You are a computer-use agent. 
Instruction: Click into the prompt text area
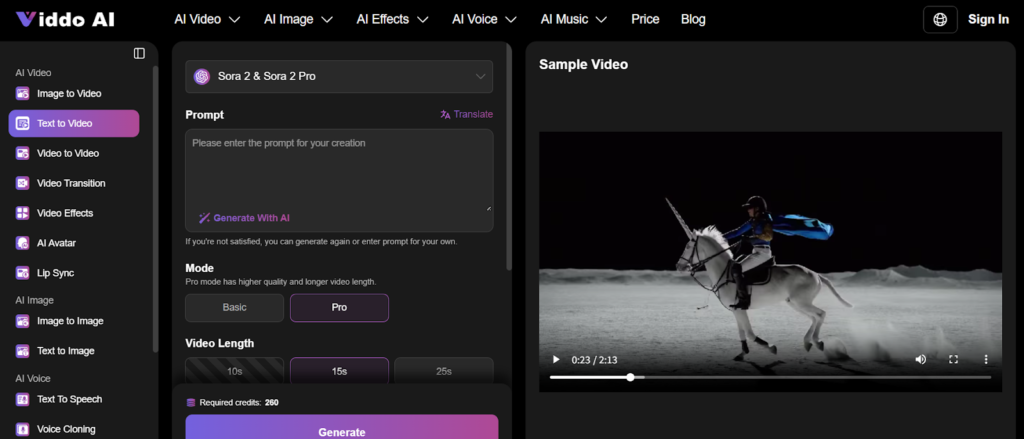[x=339, y=170]
